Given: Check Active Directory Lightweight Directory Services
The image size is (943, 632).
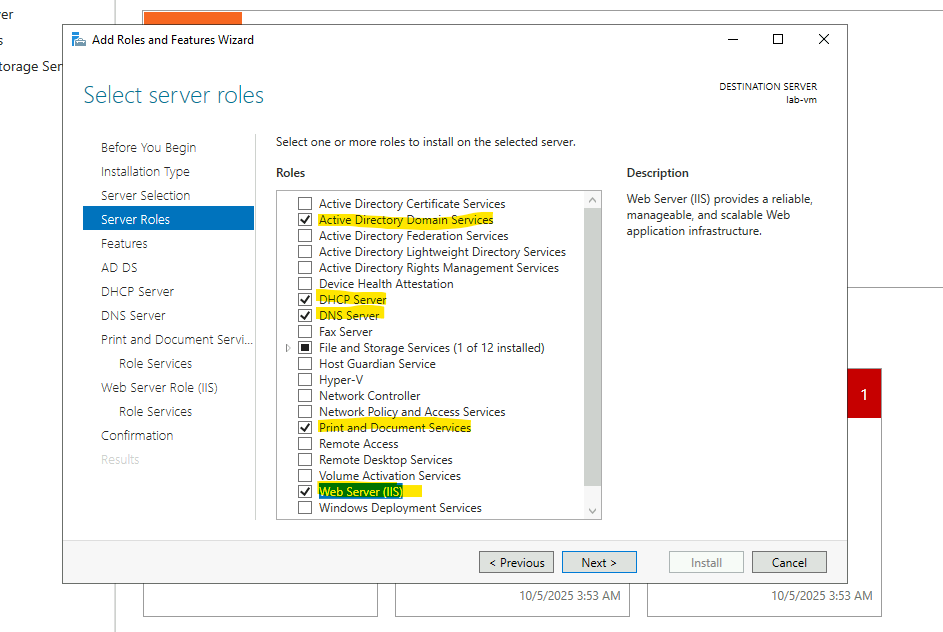Looking at the screenshot, I should pos(305,251).
